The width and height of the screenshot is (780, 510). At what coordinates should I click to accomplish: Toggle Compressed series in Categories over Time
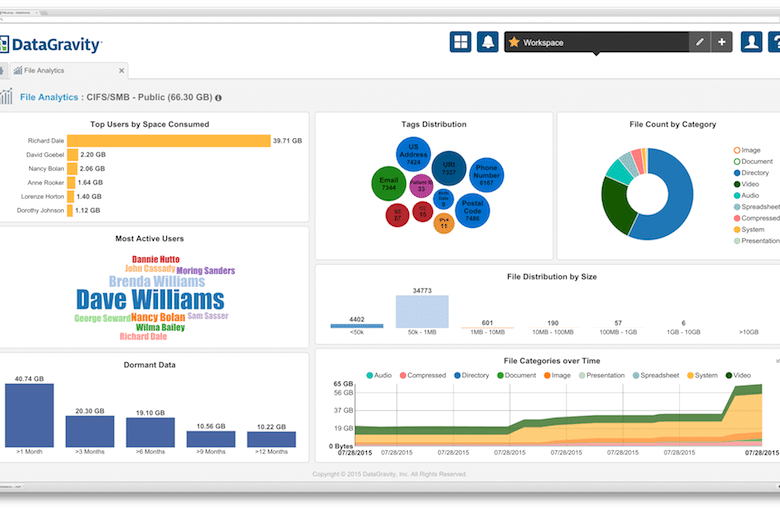(423, 375)
